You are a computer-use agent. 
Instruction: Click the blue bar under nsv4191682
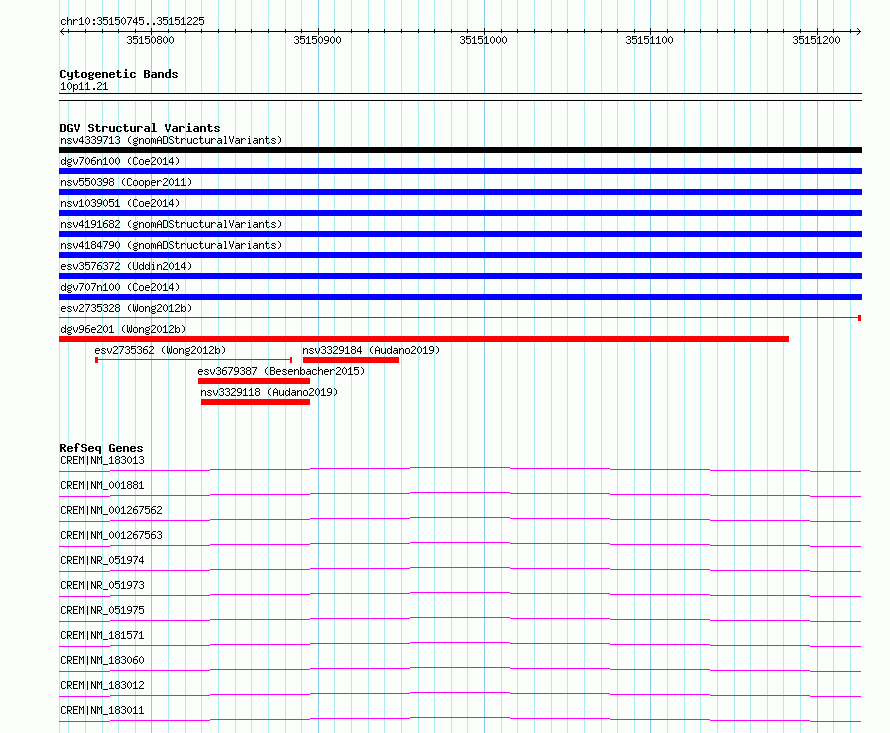[x=460, y=234]
